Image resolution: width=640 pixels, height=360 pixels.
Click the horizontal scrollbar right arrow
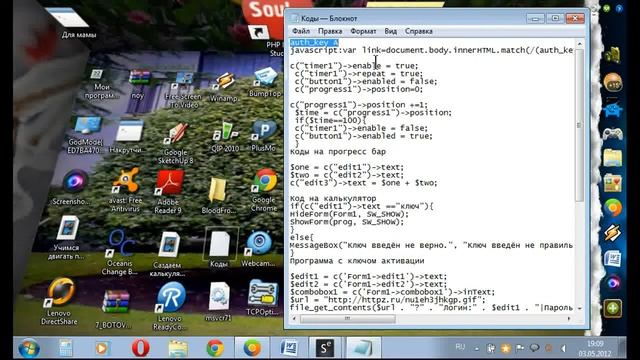[569, 318]
